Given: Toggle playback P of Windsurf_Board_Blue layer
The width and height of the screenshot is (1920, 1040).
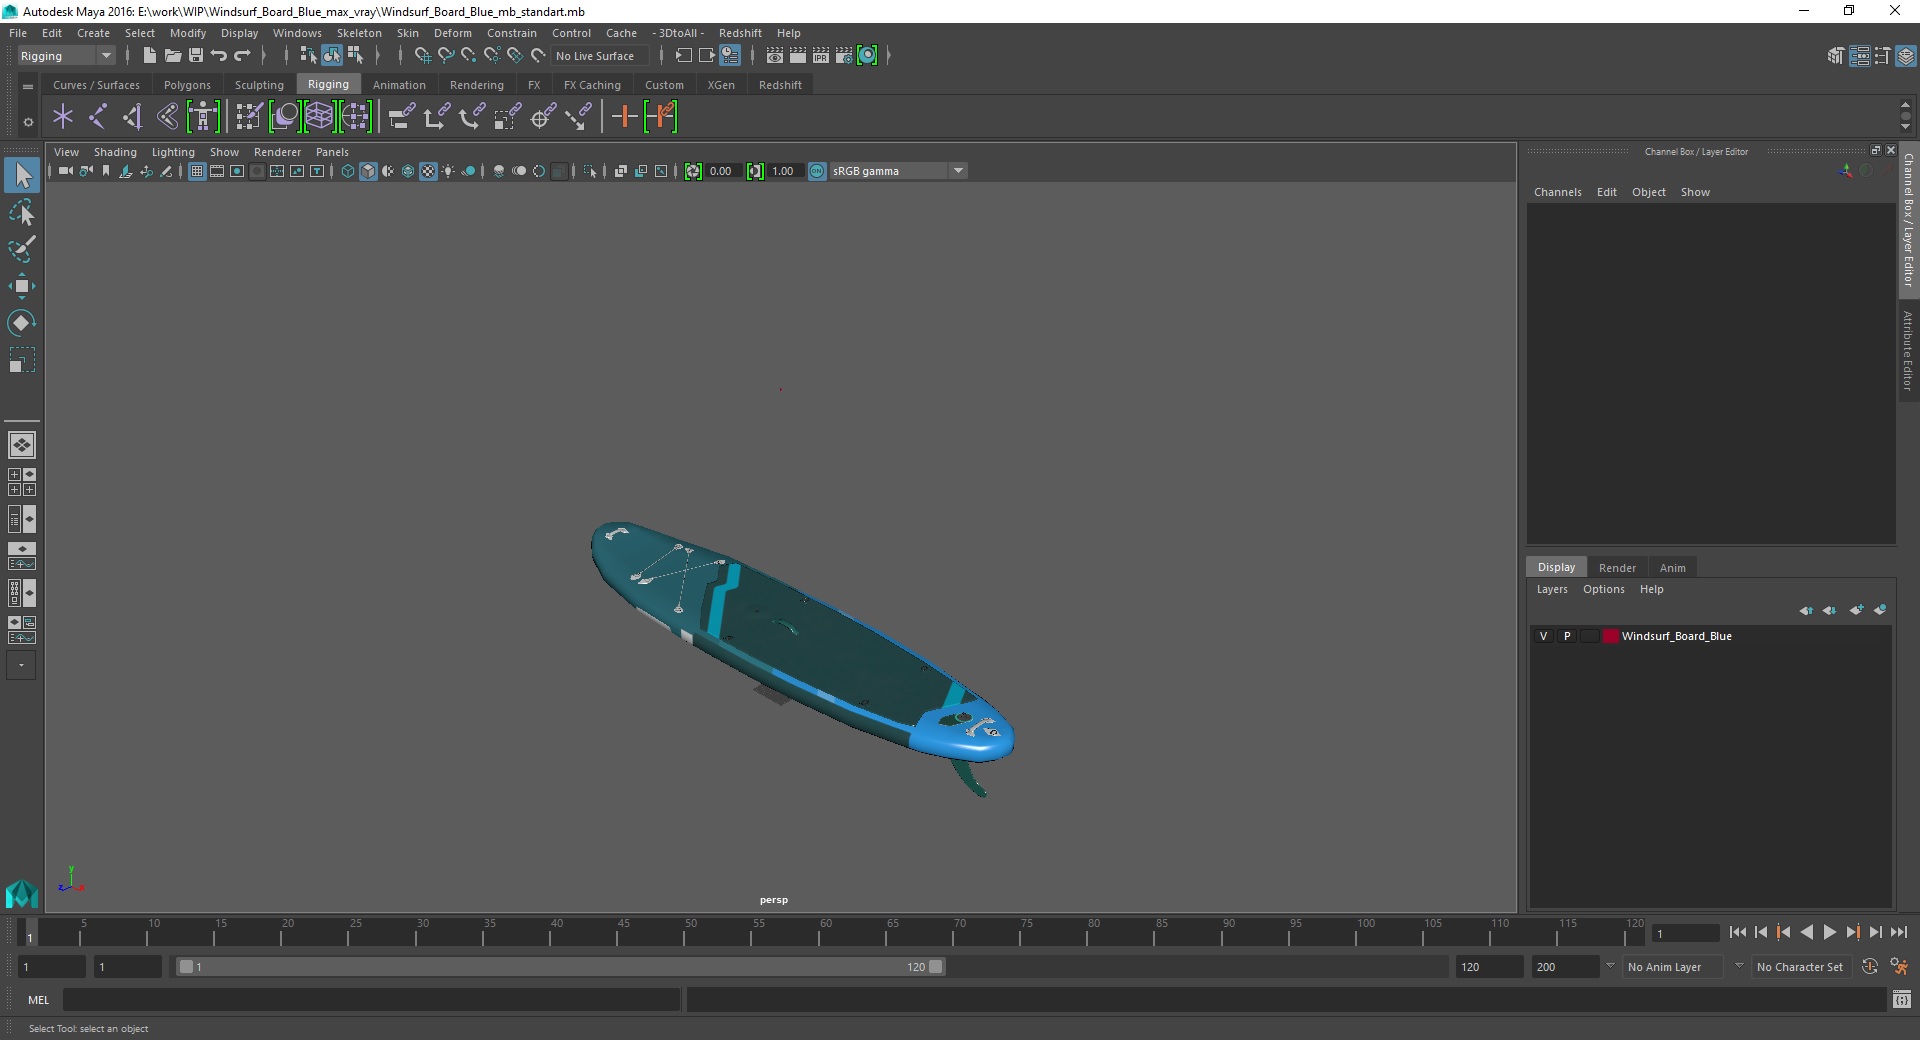Looking at the screenshot, I should tap(1567, 636).
